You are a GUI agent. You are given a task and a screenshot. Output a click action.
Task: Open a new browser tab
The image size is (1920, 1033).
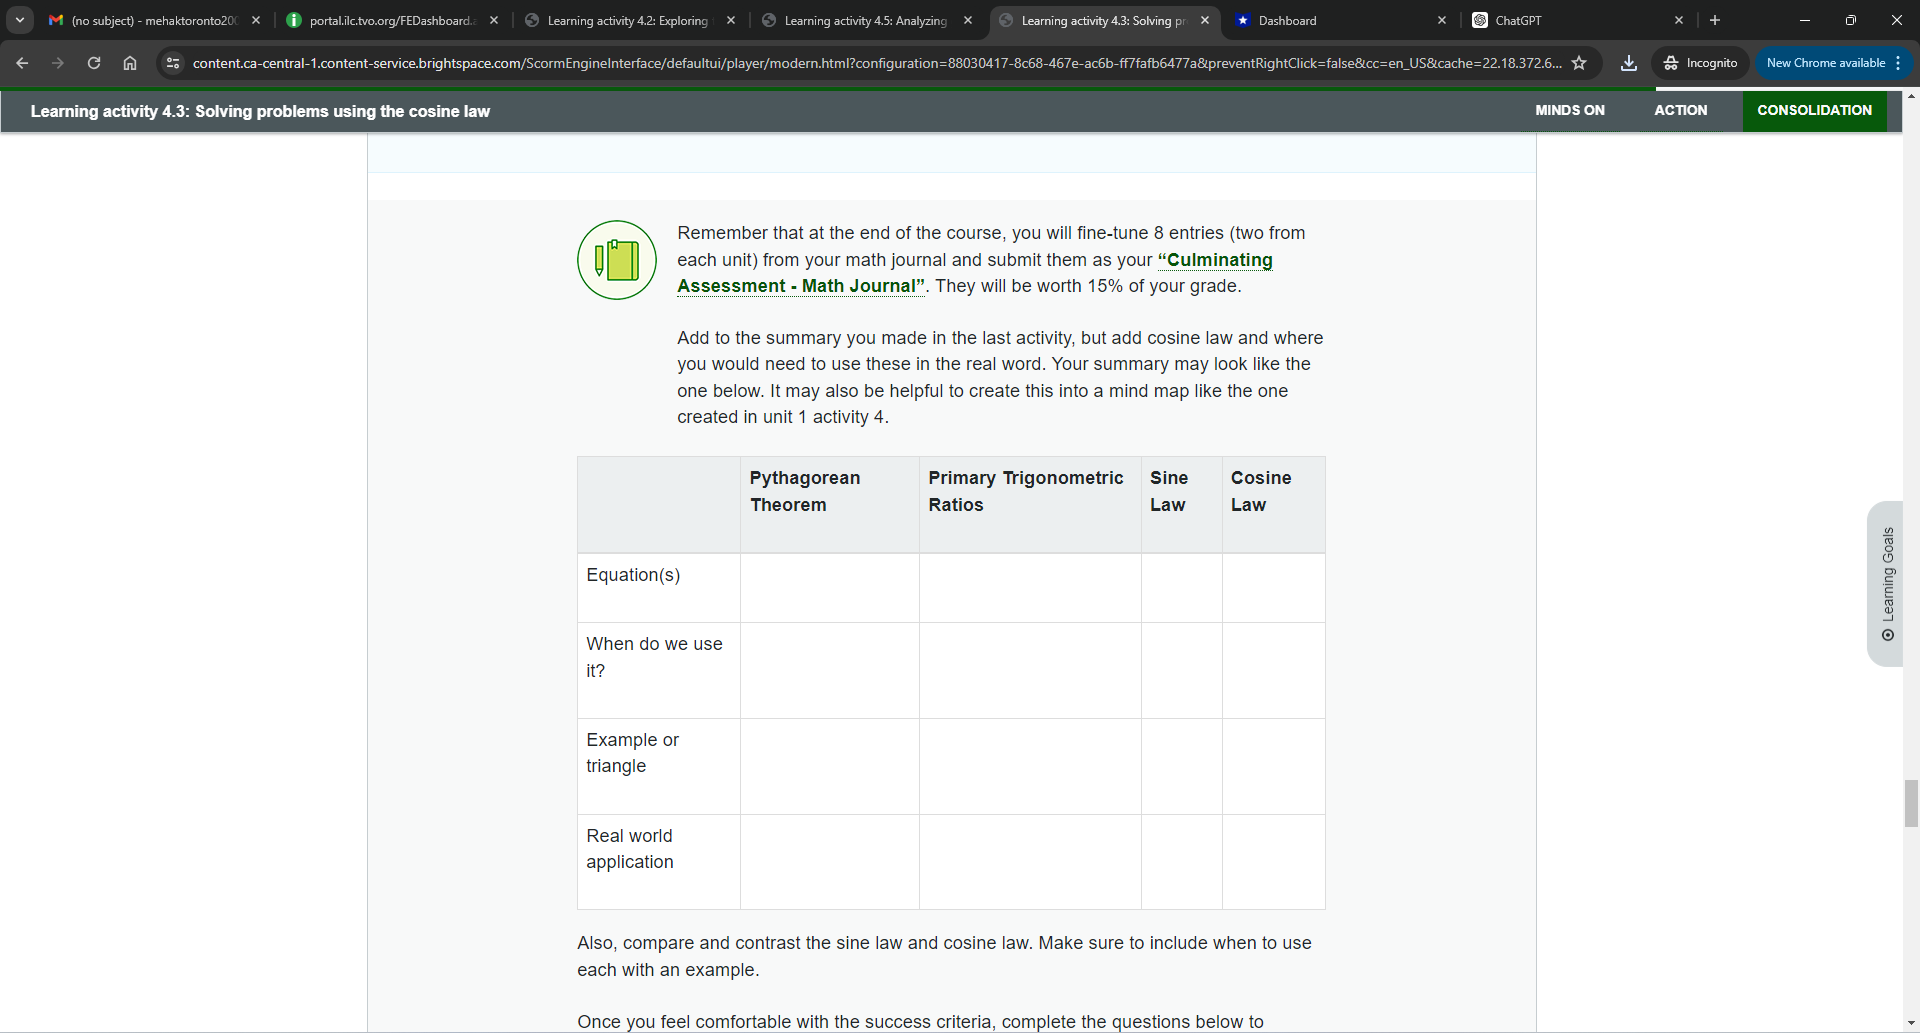tap(1715, 20)
